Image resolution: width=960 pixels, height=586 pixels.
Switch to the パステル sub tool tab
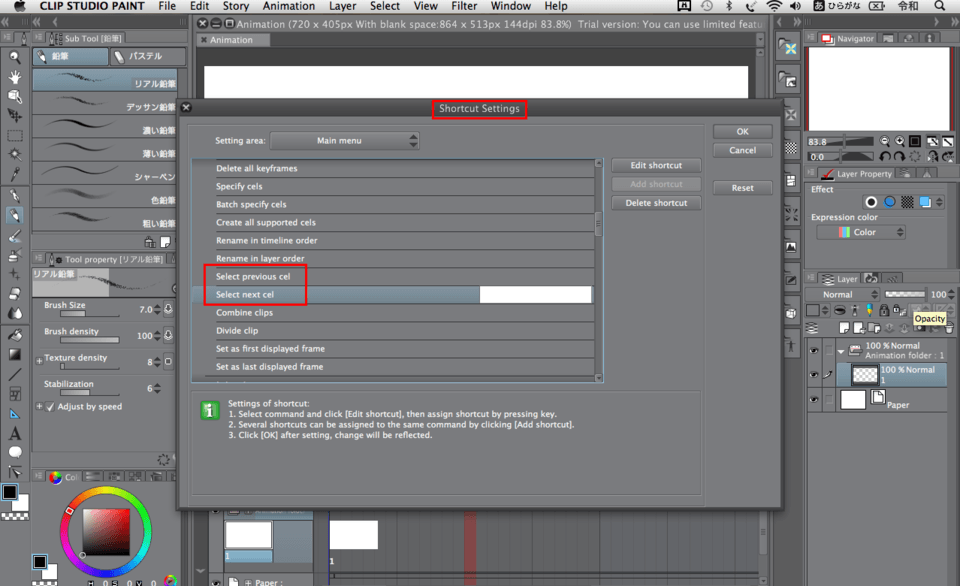147,57
